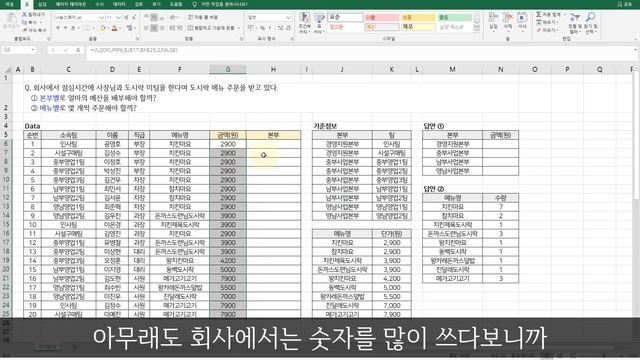
Task: Toggle Italic formatting
Action: coord(65,28)
